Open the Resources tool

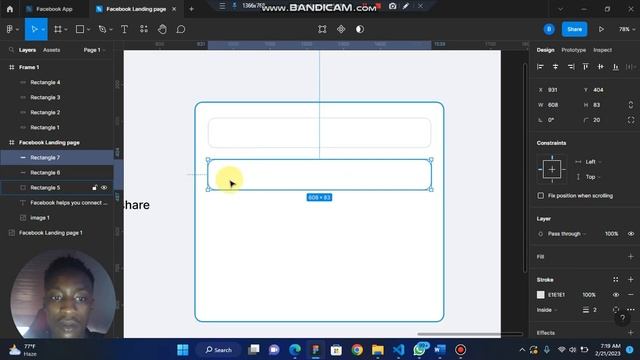click(x=144, y=29)
